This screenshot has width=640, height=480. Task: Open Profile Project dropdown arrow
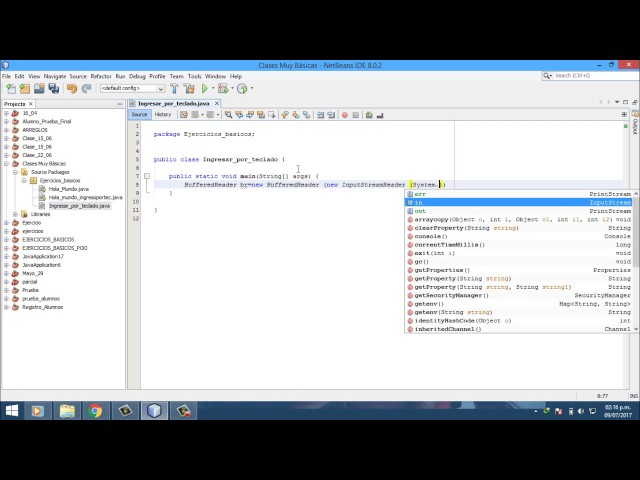(x=251, y=89)
